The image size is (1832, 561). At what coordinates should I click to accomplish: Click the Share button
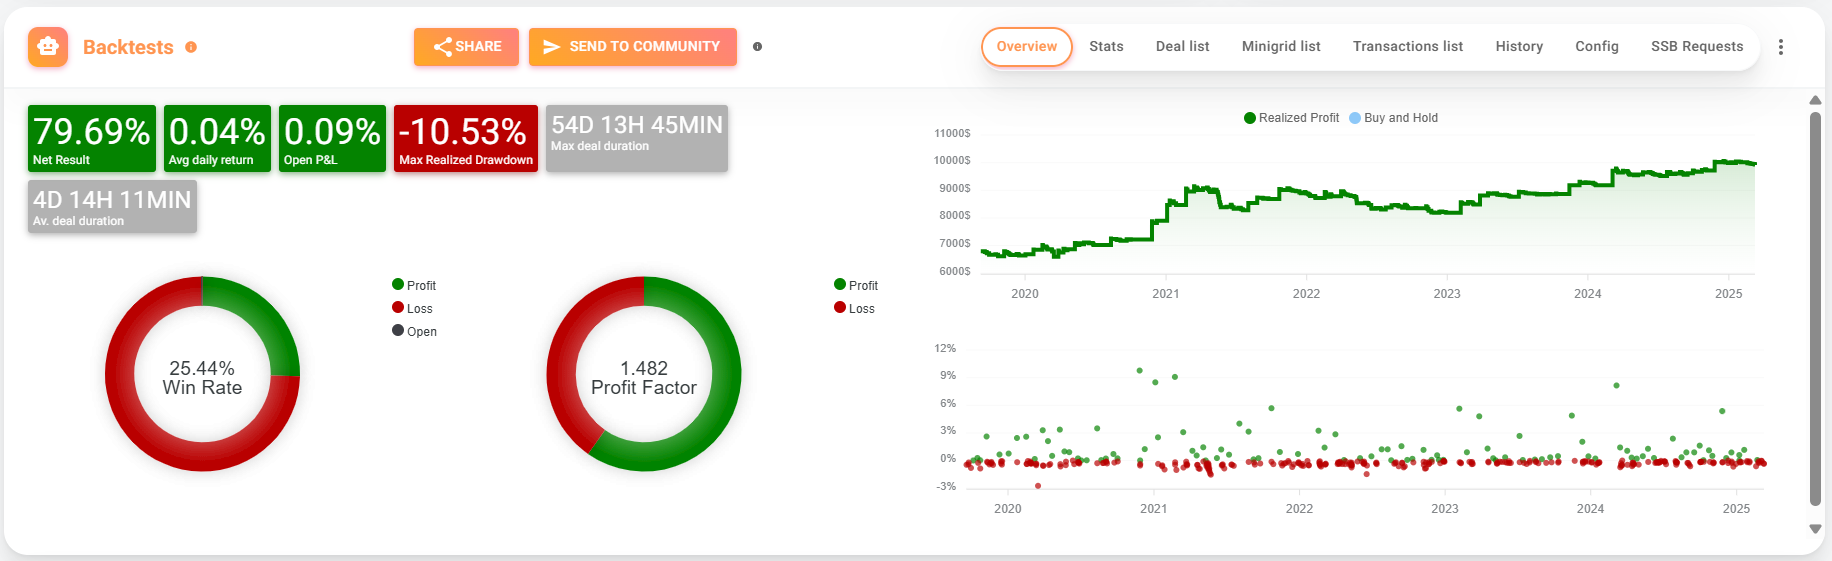pyautogui.click(x=466, y=47)
